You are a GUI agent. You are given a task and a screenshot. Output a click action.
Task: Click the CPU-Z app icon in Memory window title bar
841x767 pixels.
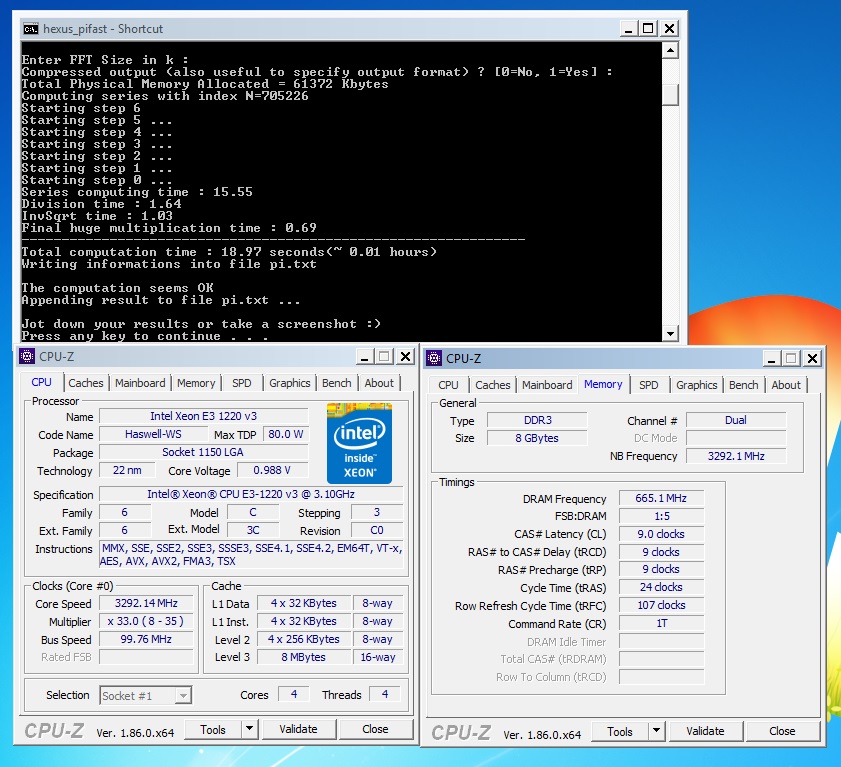[434, 358]
